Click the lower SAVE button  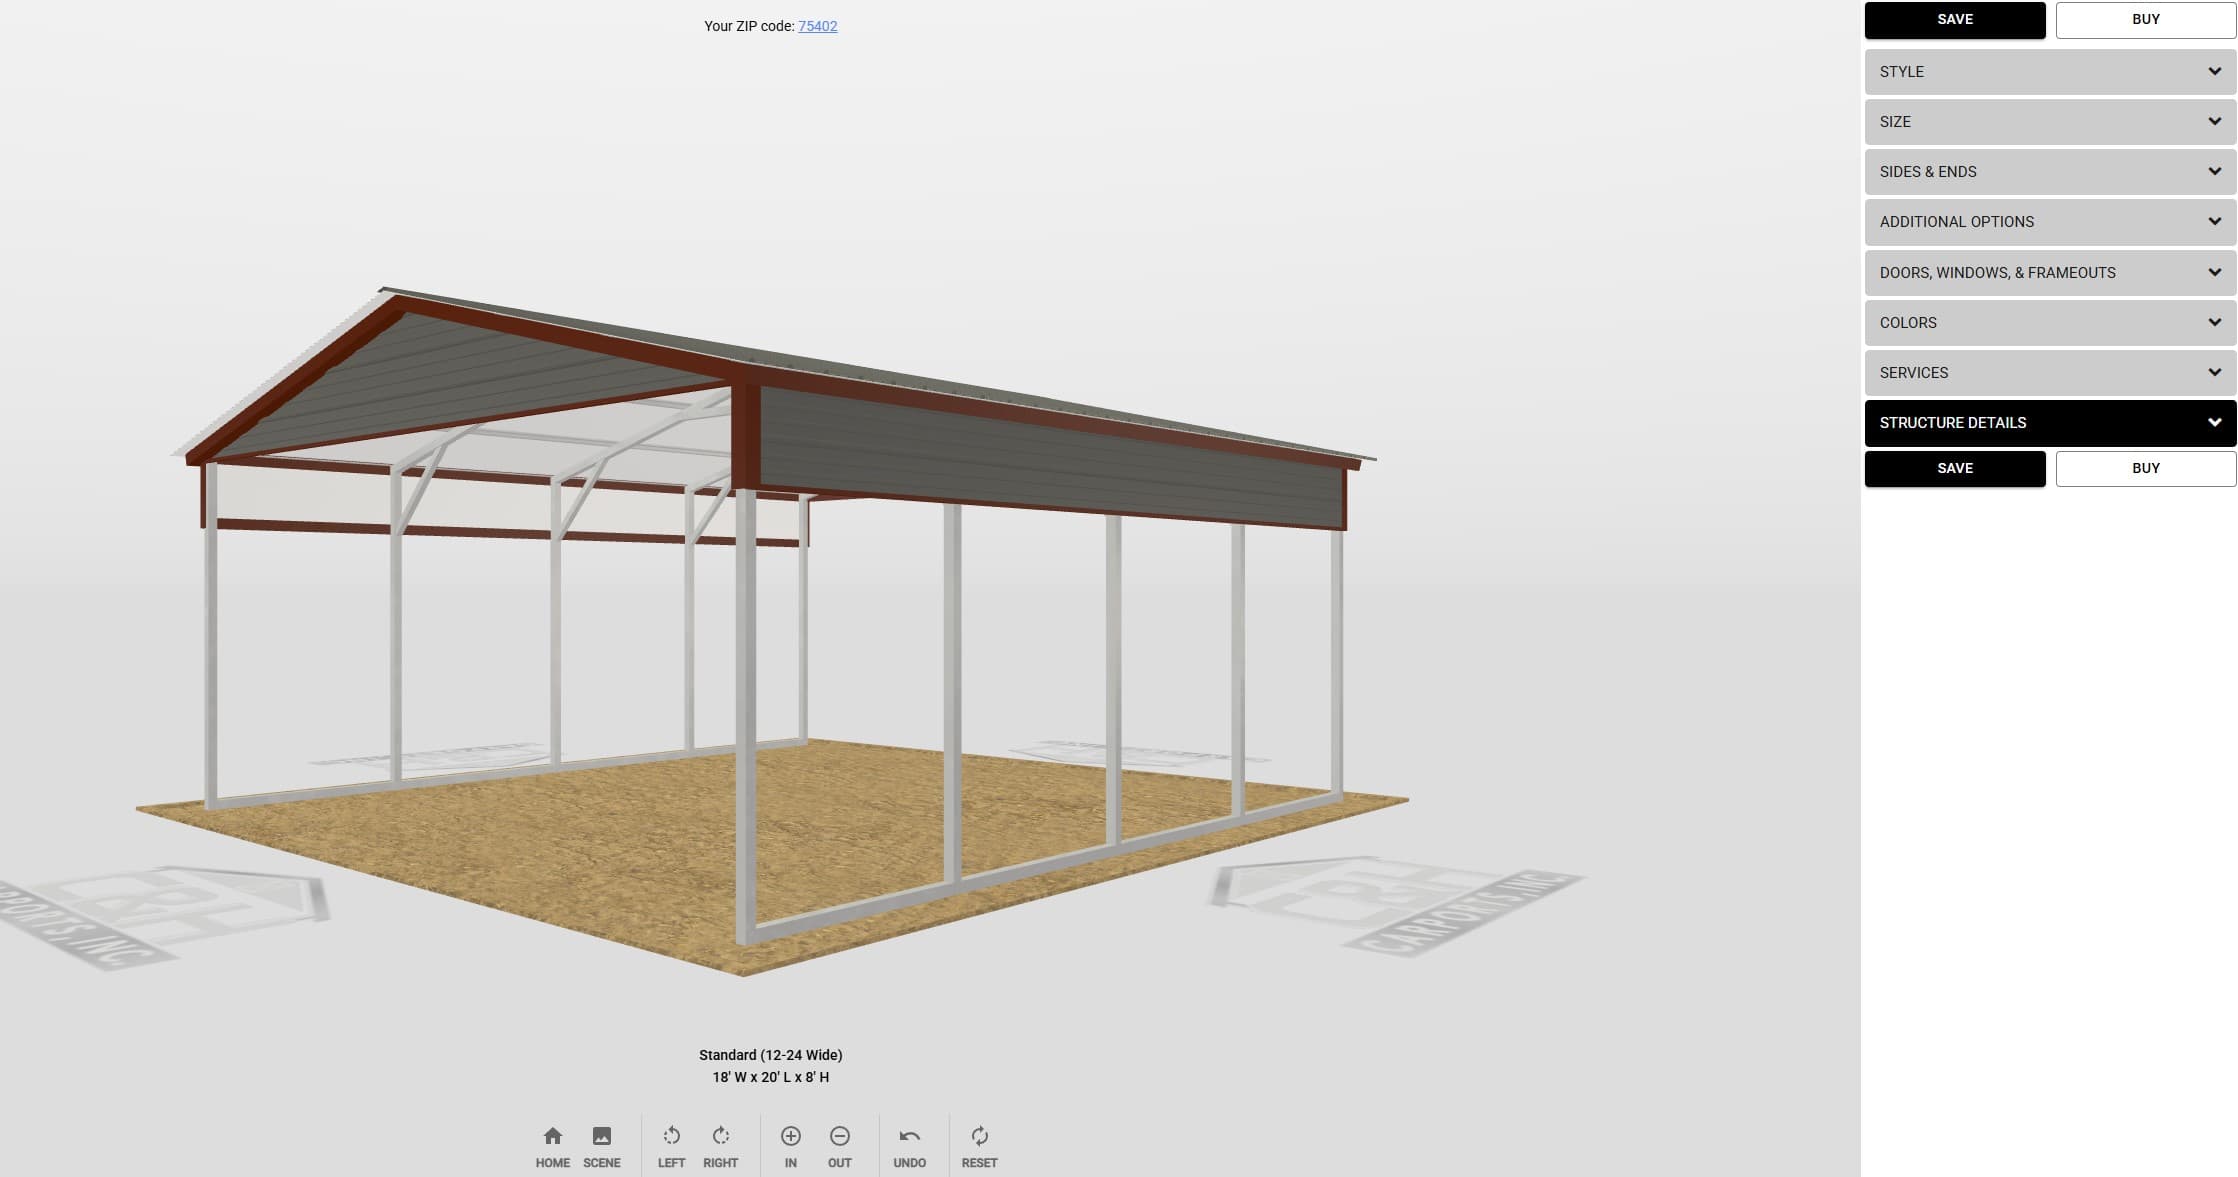point(1954,468)
